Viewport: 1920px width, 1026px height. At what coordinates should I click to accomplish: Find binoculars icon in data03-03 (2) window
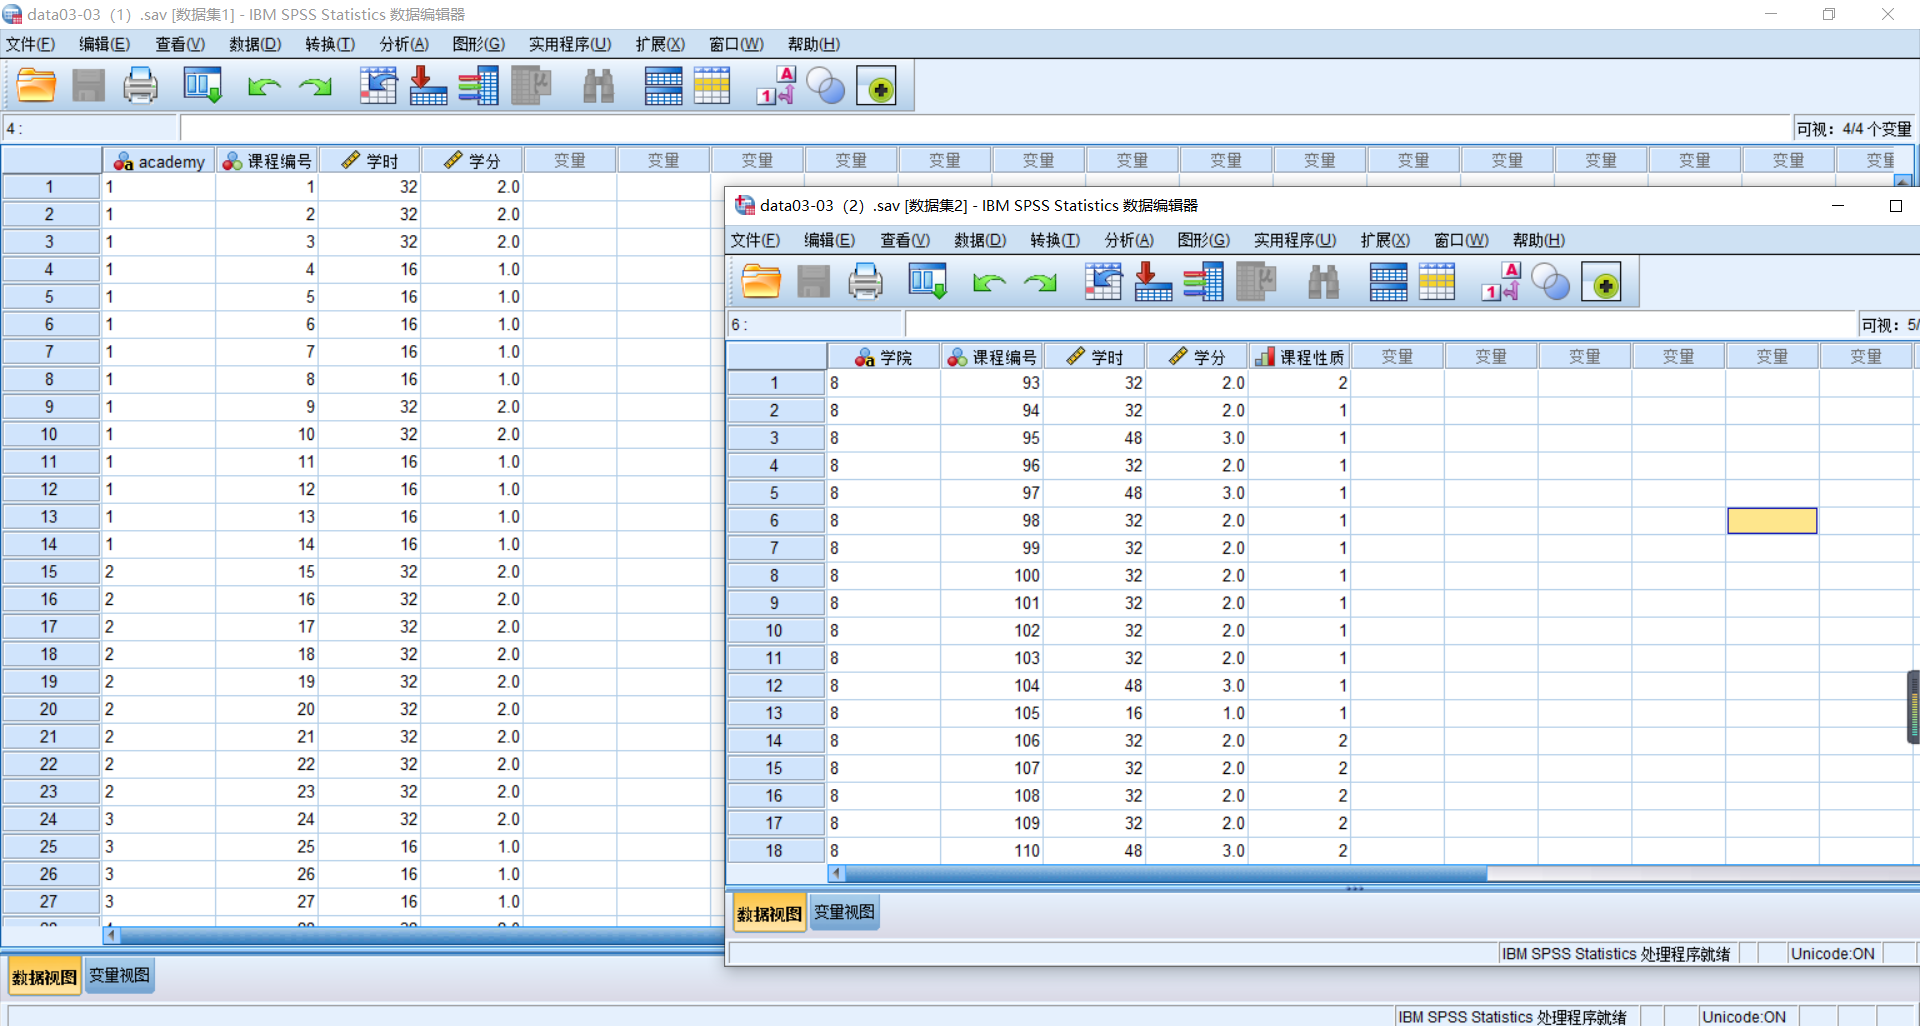point(1323,282)
